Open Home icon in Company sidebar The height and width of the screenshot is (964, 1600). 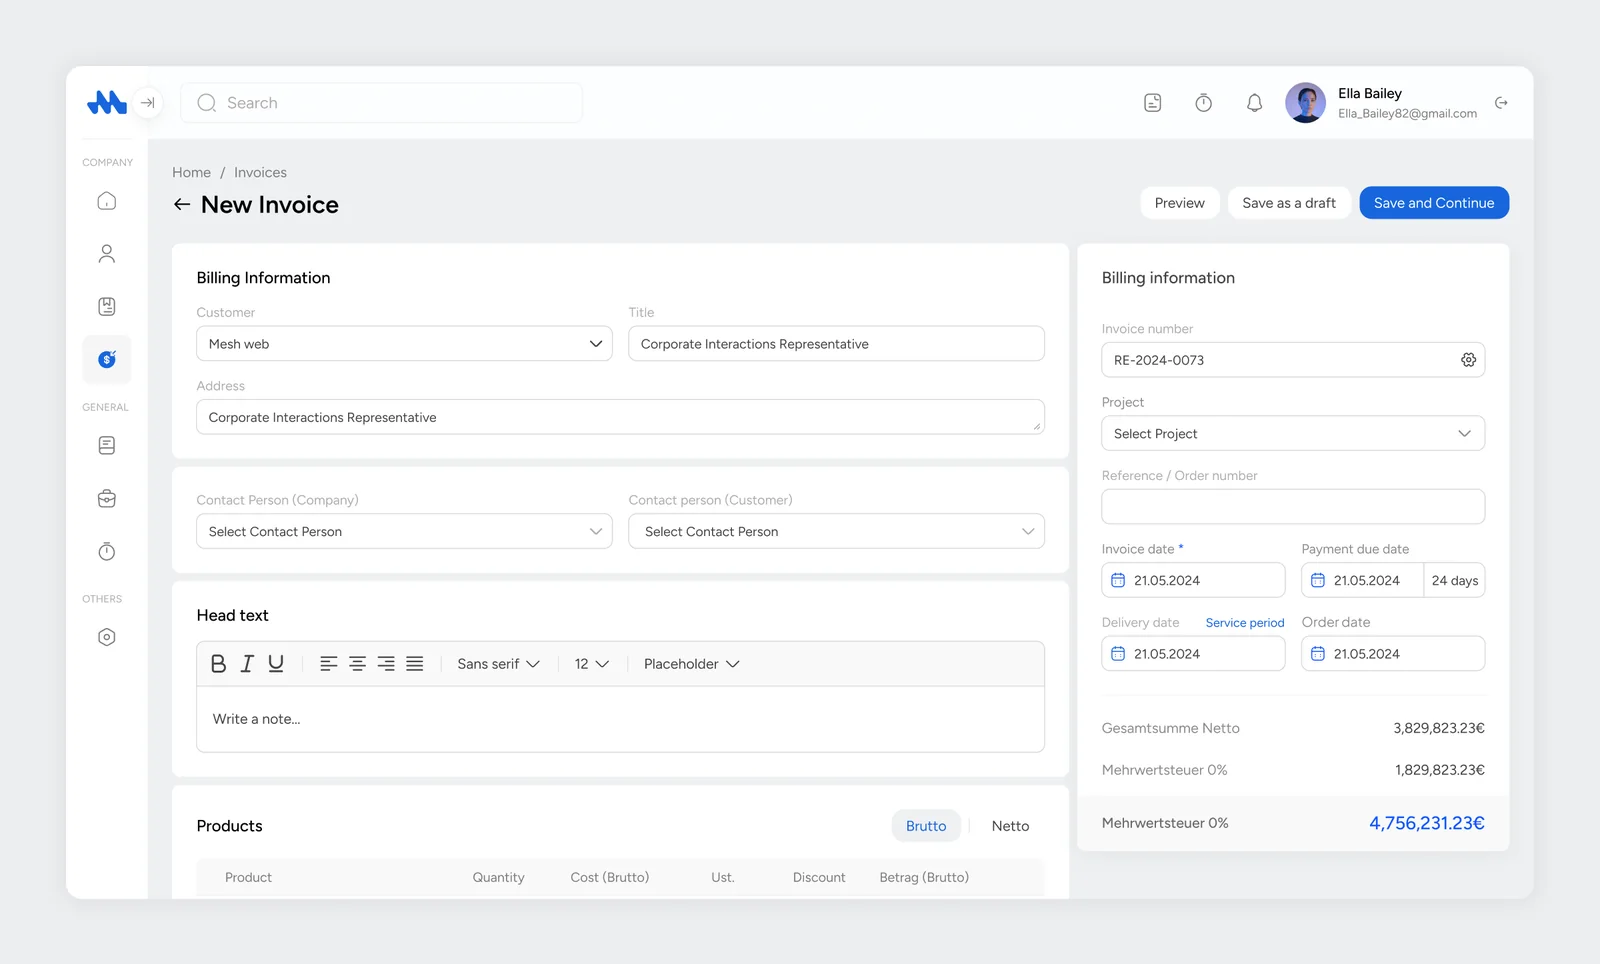click(107, 201)
